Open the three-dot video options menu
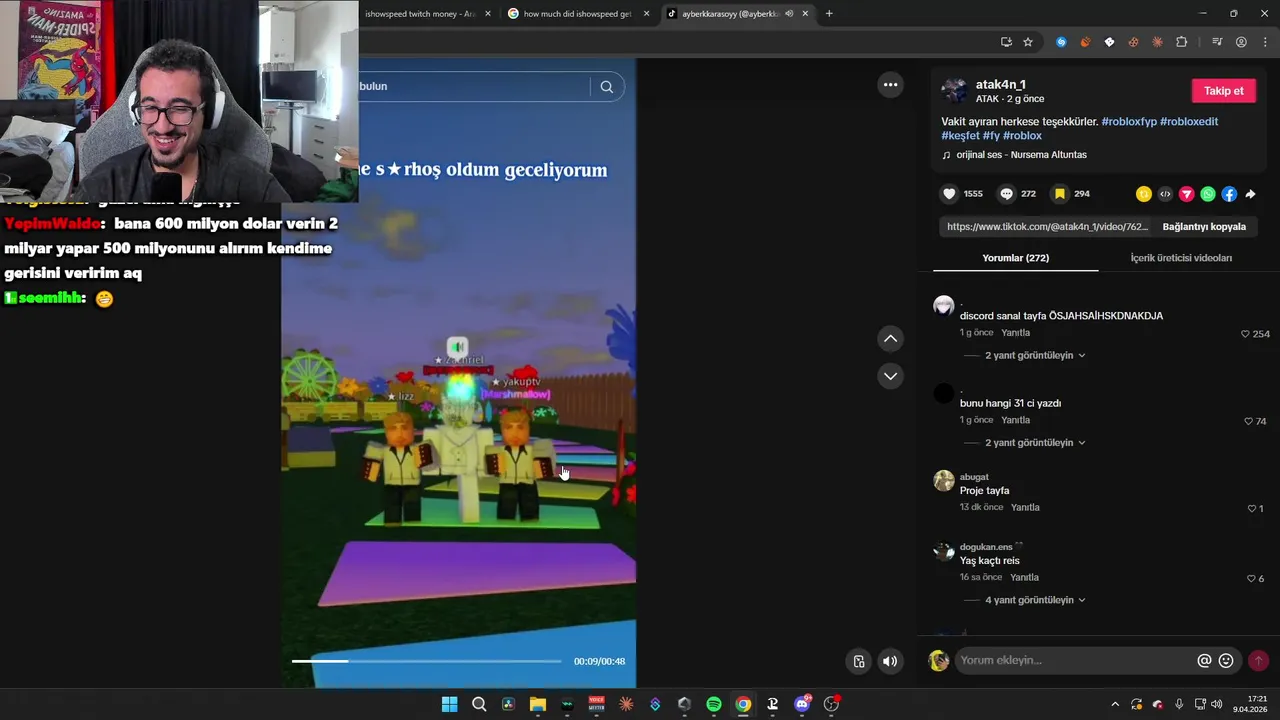The height and width of the screenshot is (720, 1280). pos(890,85)
